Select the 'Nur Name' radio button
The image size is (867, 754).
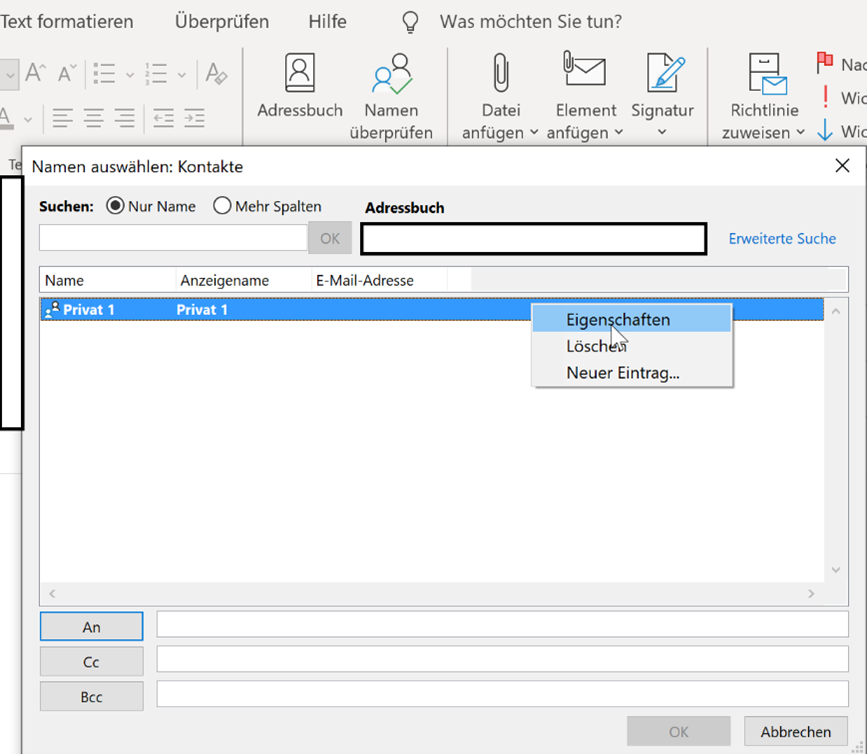point(115,206)
